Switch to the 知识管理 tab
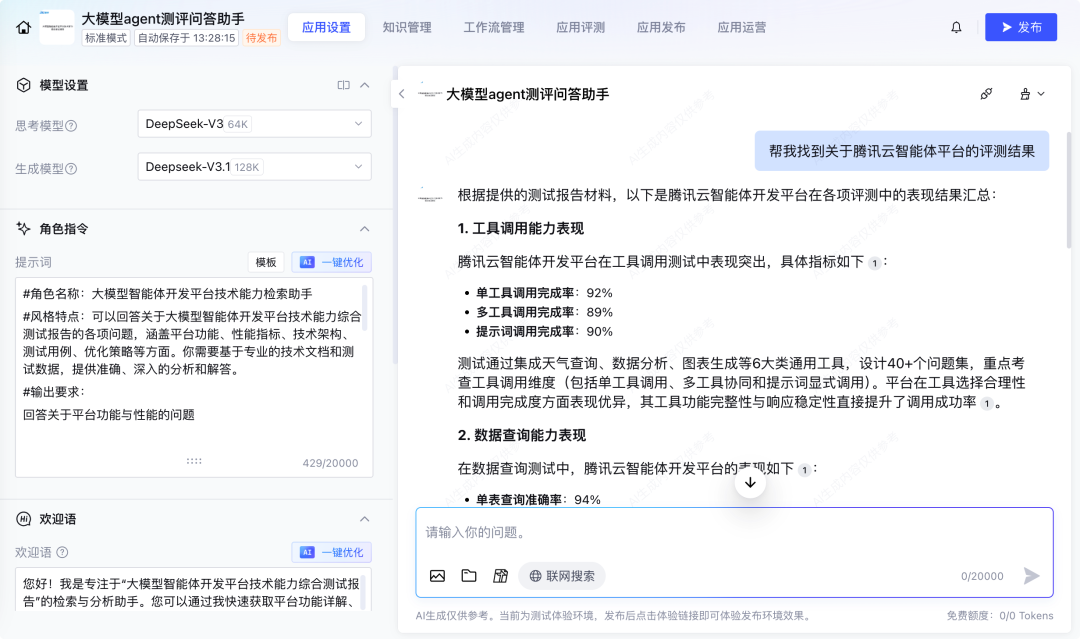 point(407,27)
